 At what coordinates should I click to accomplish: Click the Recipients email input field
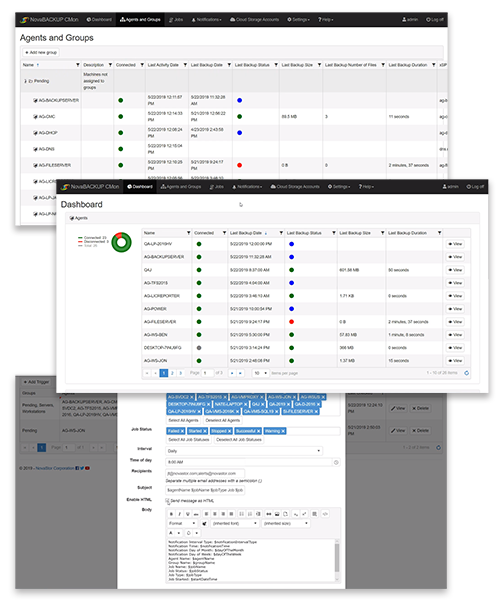click(x=205, y=473)
